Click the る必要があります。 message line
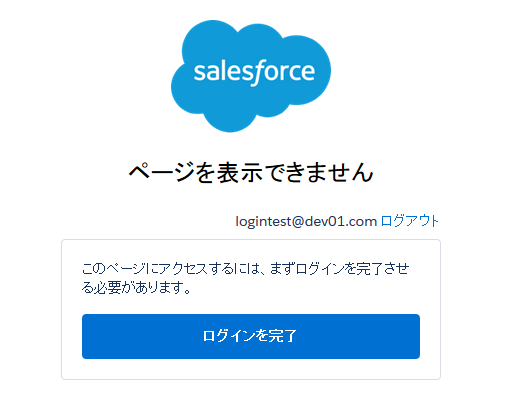This screenshot has height=403, width=528. pos(137,288)
